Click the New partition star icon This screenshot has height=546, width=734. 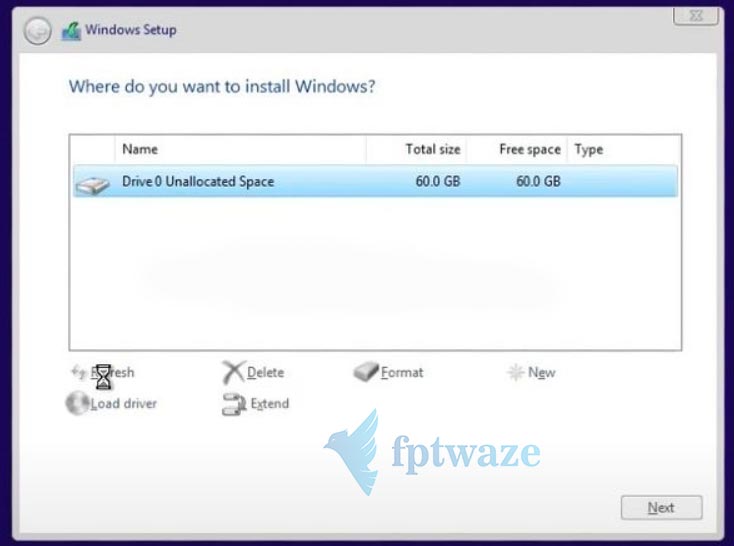click(515, 372)
